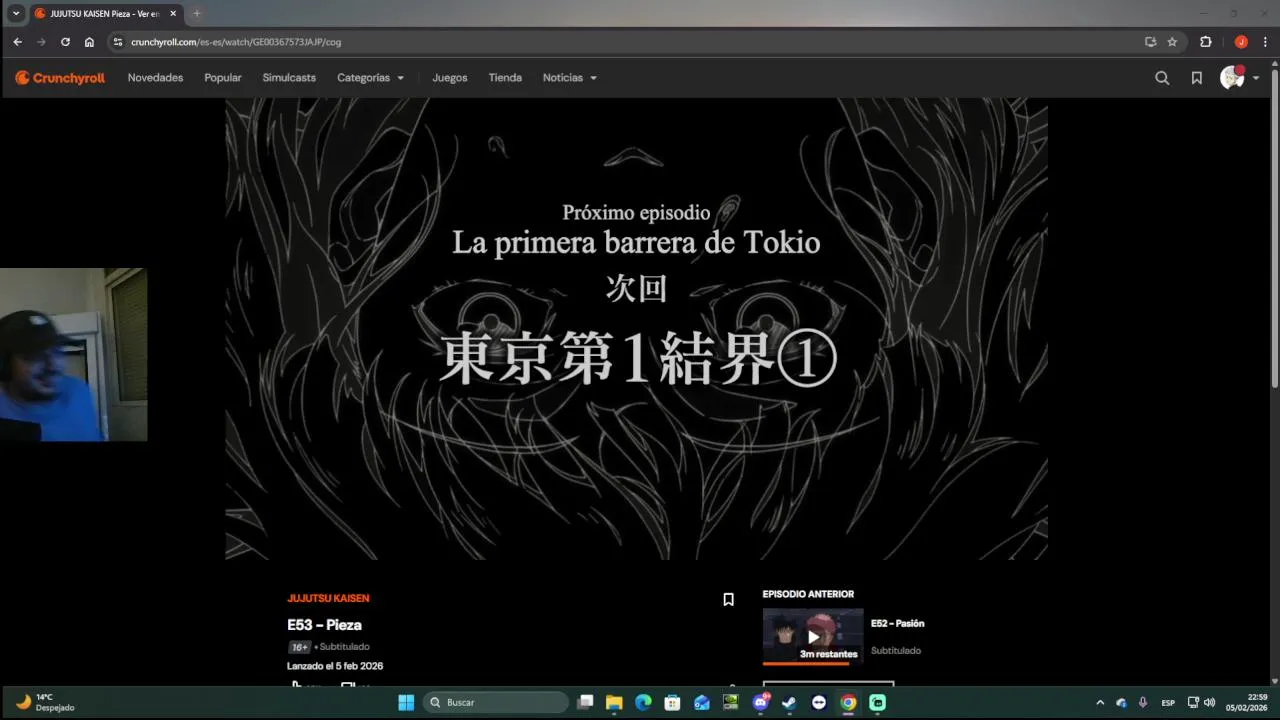Play previous episode E52 thumbnail
Viewport: 1280px width, 720px height.
[x=813, y=636]
